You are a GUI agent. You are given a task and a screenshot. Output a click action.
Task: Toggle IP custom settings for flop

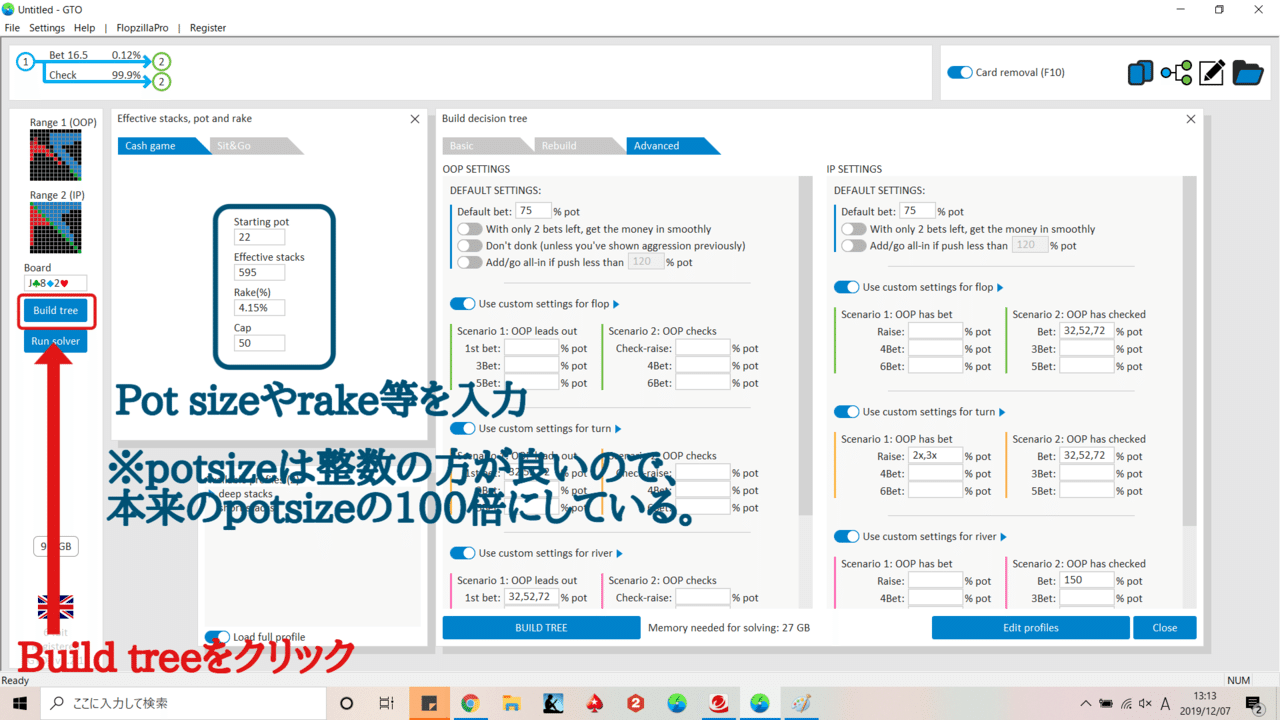click(847, 287)
